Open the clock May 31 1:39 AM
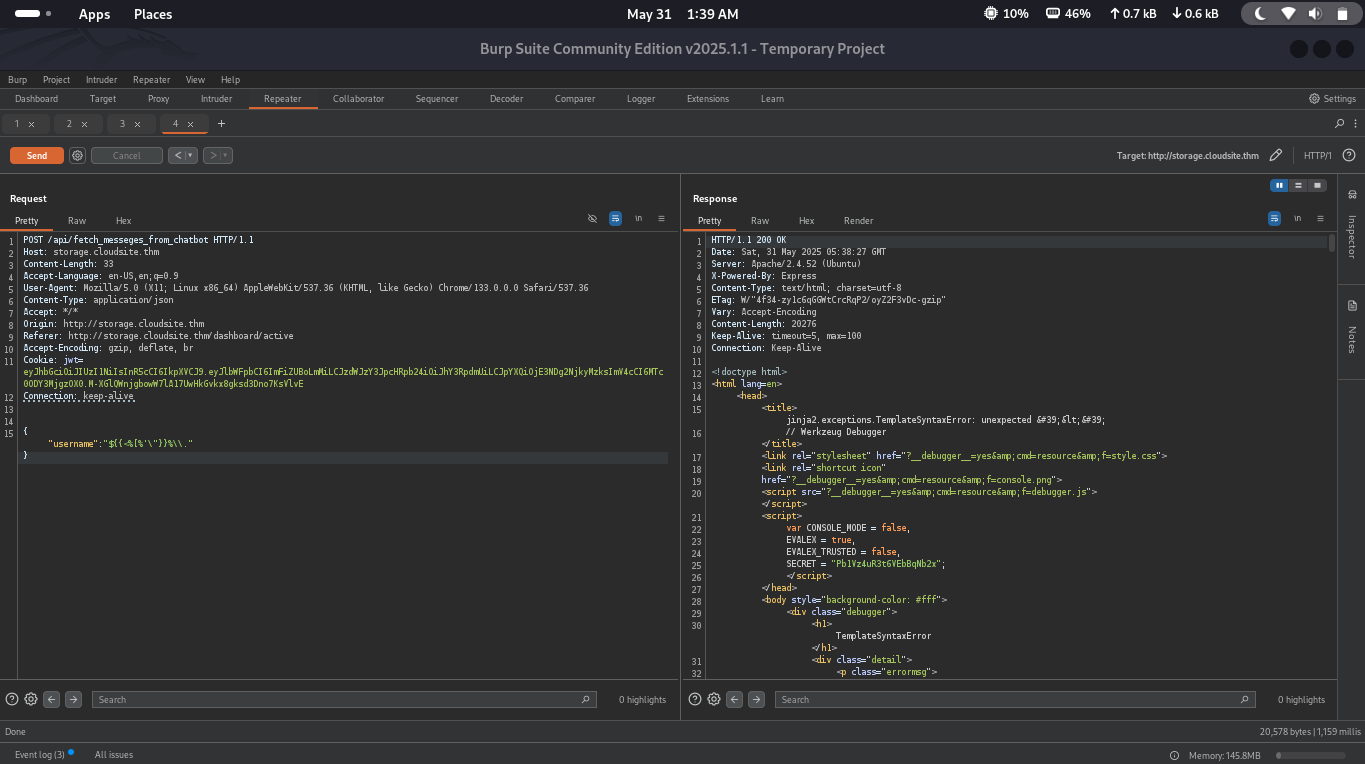This screenshot has width=1365, height=764. 682,14
